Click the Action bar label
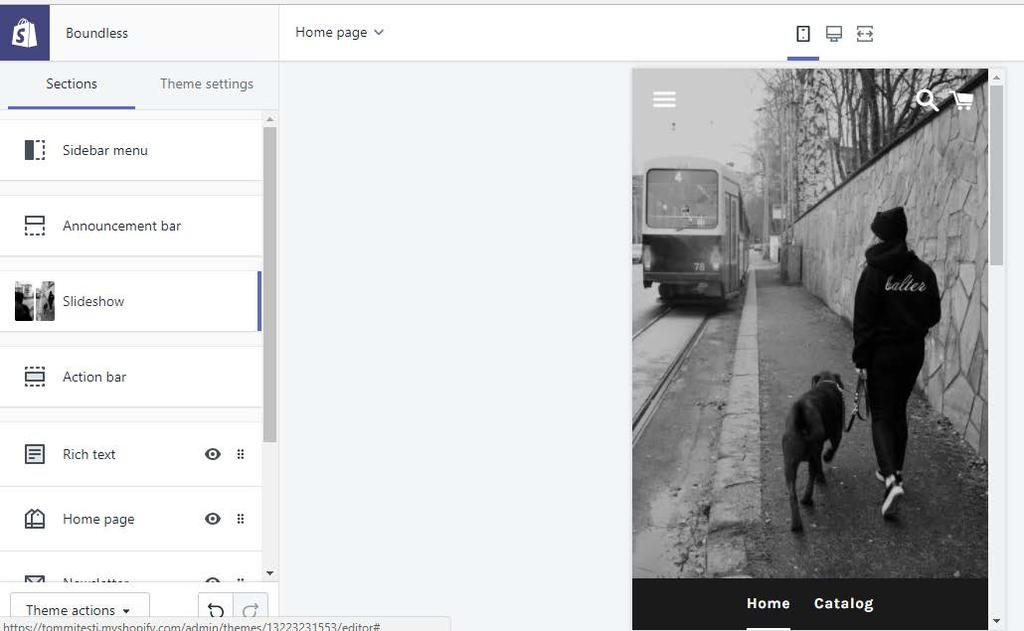Screen dimensions: 1024x631 pyautogui.click(x=94, y=377)
